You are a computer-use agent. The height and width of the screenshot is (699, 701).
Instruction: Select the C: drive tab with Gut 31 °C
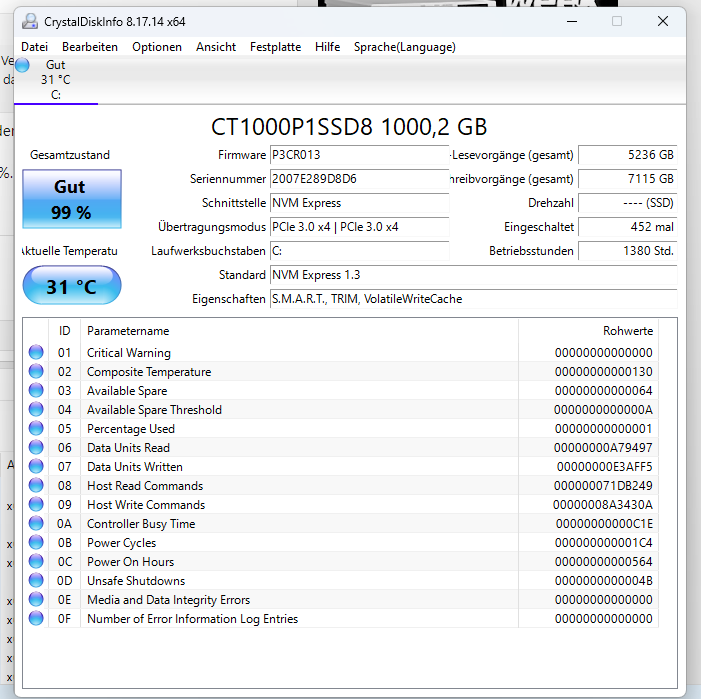(56, 80)
